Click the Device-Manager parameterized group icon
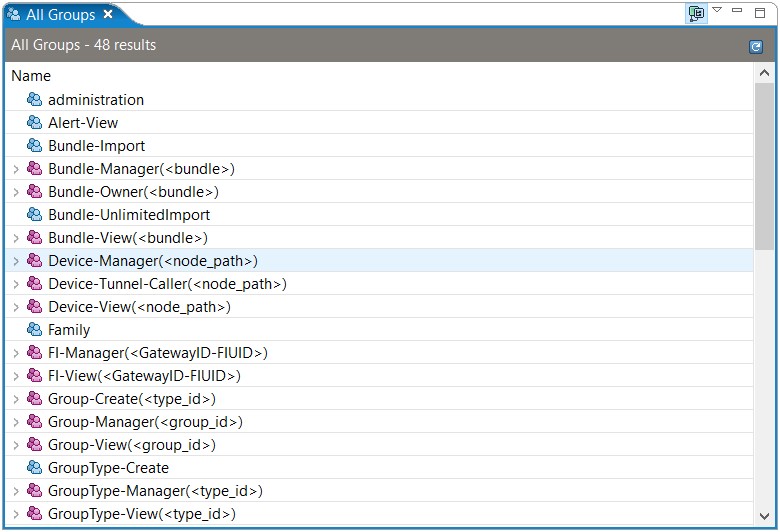780x532 pixels. (34, 260)
